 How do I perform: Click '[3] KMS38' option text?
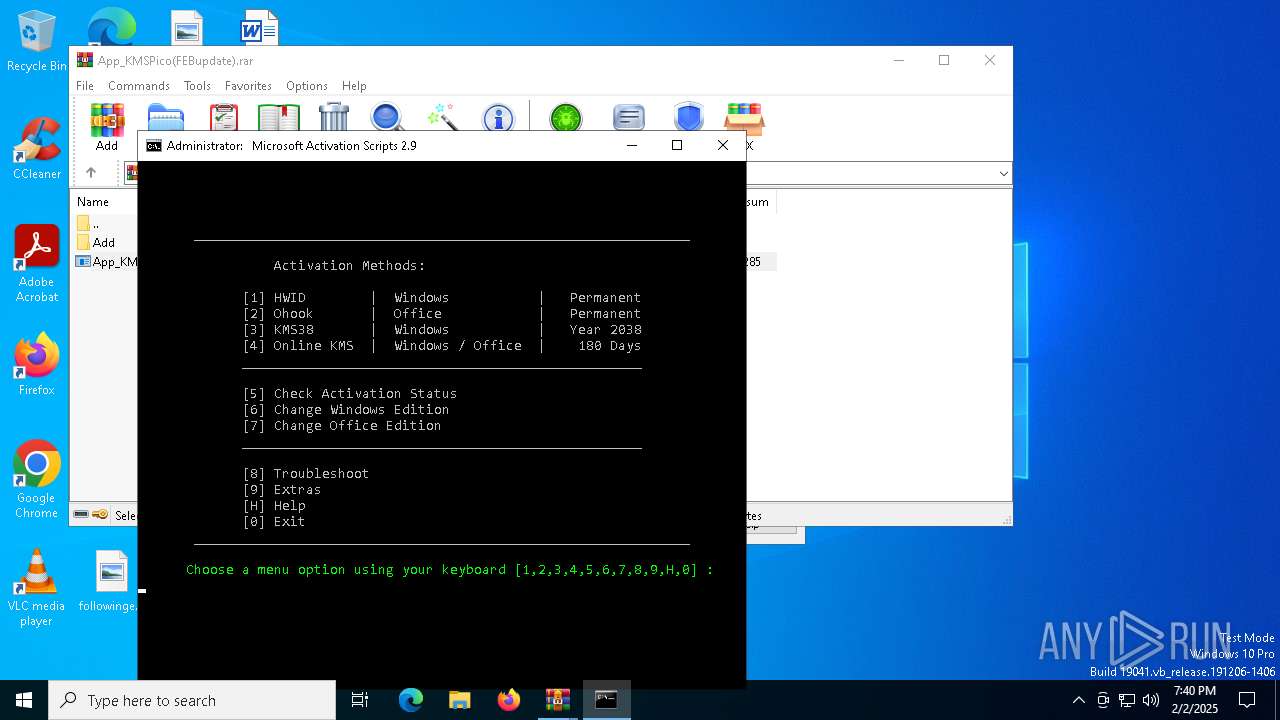pos(278,330)
